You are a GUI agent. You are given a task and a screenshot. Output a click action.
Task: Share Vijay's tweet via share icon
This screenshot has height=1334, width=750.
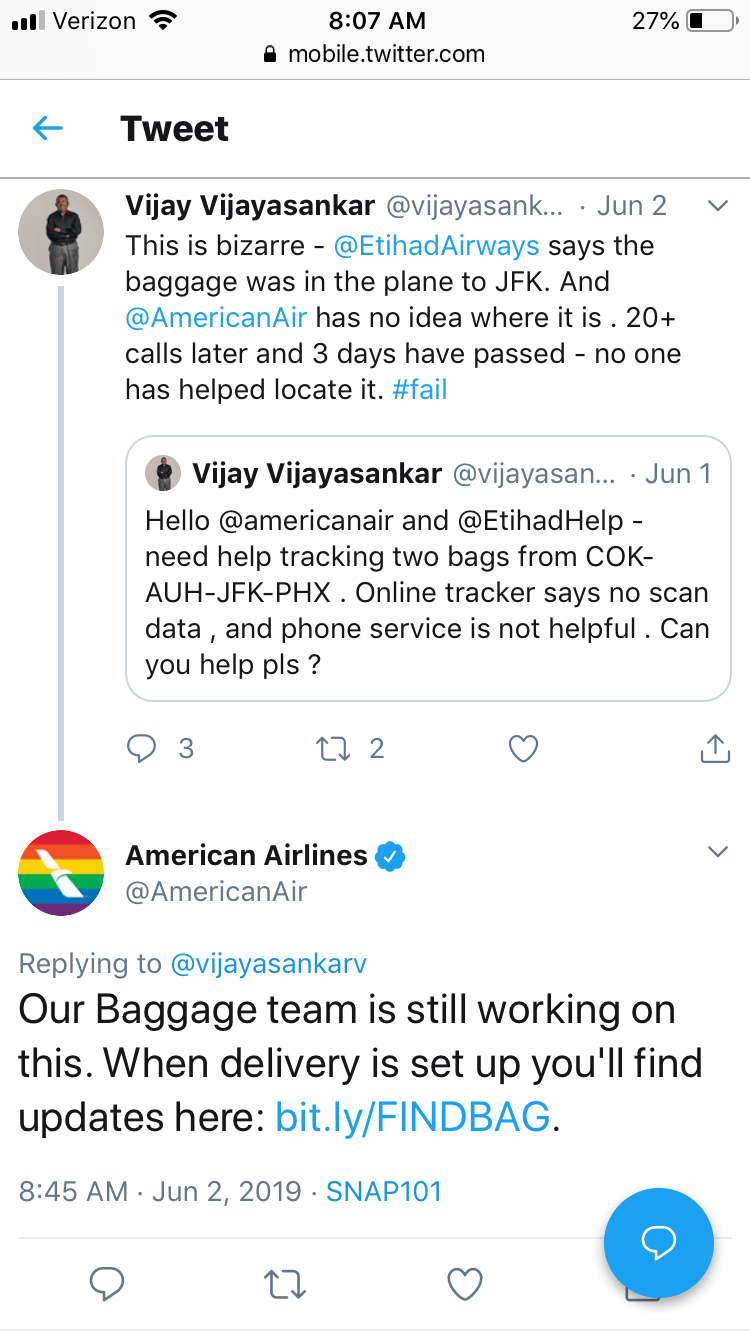[x=715, y=748]
